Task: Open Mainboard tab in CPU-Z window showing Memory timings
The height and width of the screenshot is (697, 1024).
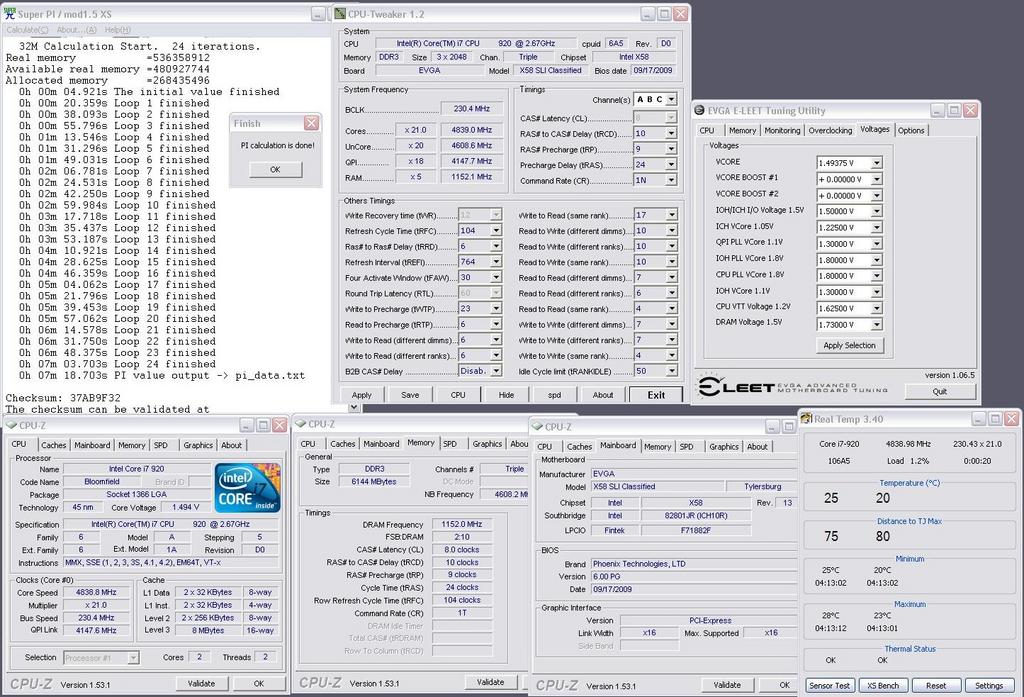Action: point(381,444)
